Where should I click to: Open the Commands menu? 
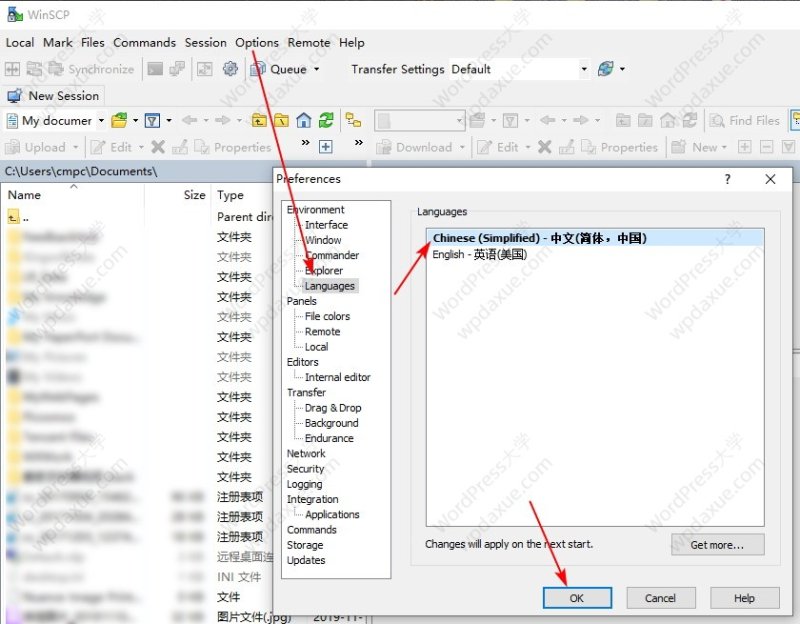tap(144, 42)
